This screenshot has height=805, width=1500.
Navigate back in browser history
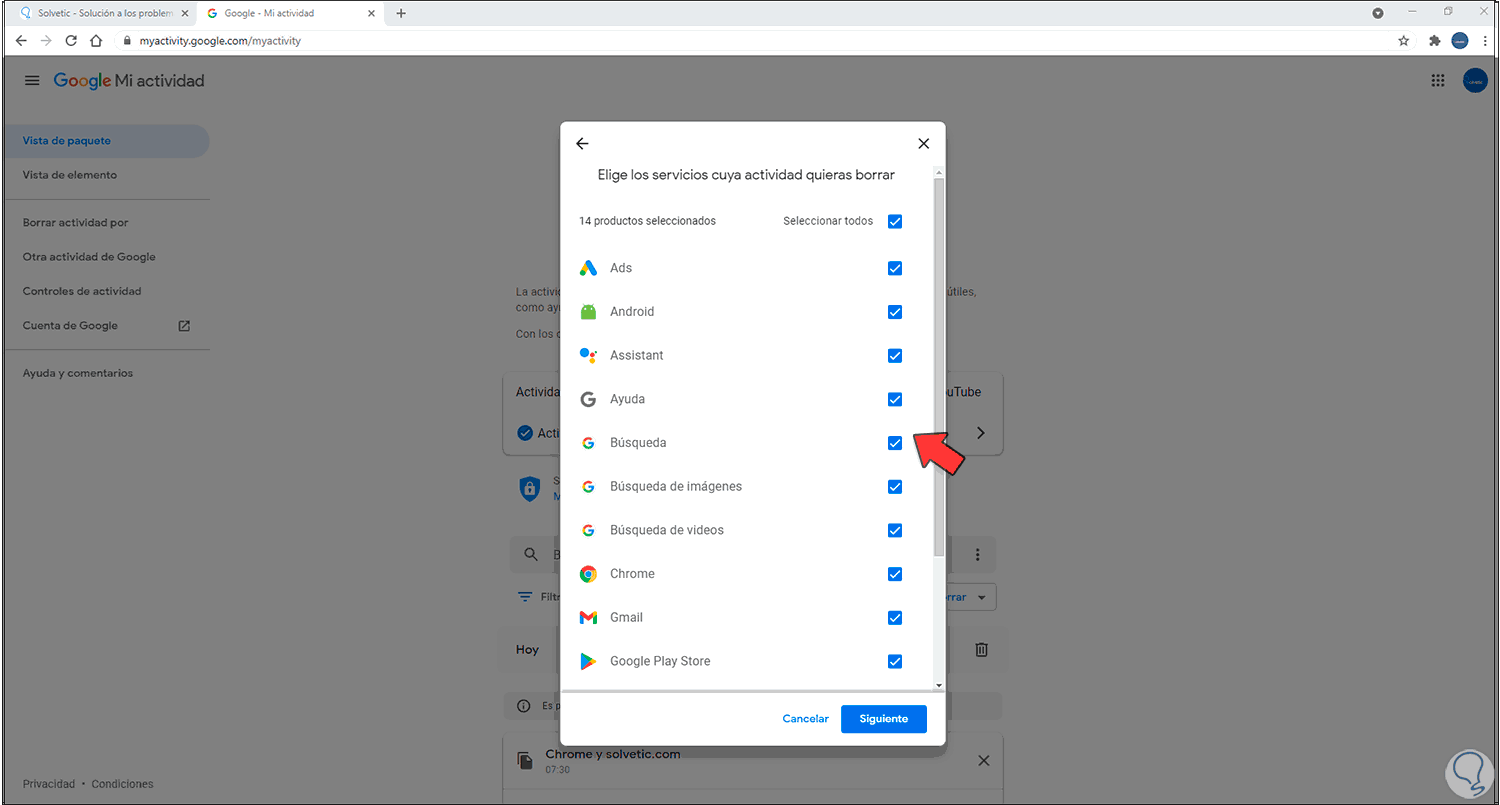pyautogui.click(x=21, y=41)
